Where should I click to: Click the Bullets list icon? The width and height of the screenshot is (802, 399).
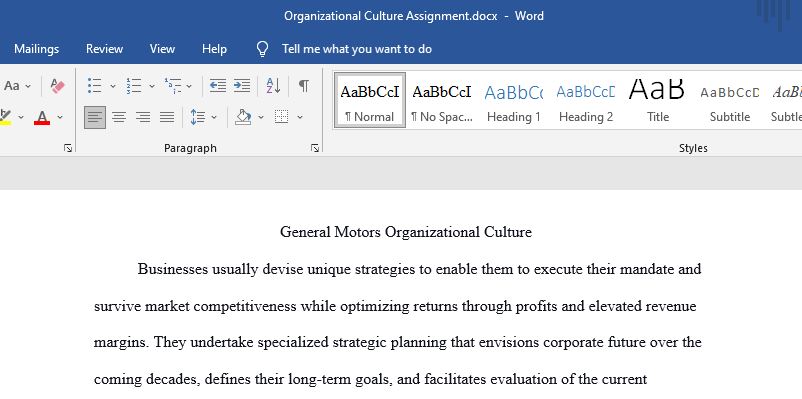(x=95, y=86)
